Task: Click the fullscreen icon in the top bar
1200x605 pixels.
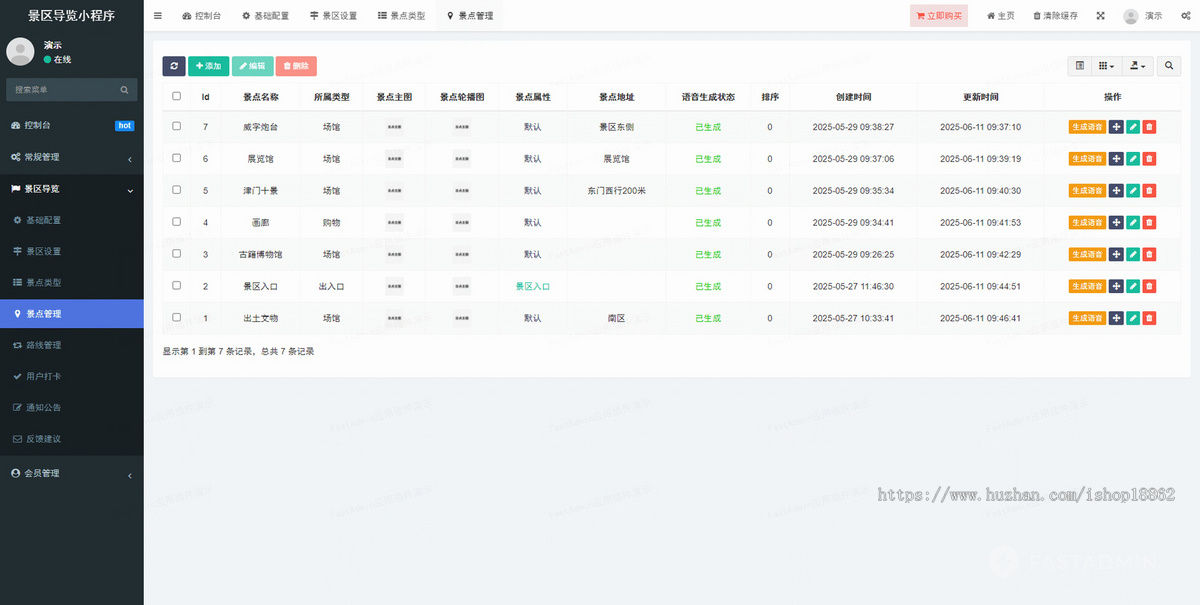Action: 1098,15
